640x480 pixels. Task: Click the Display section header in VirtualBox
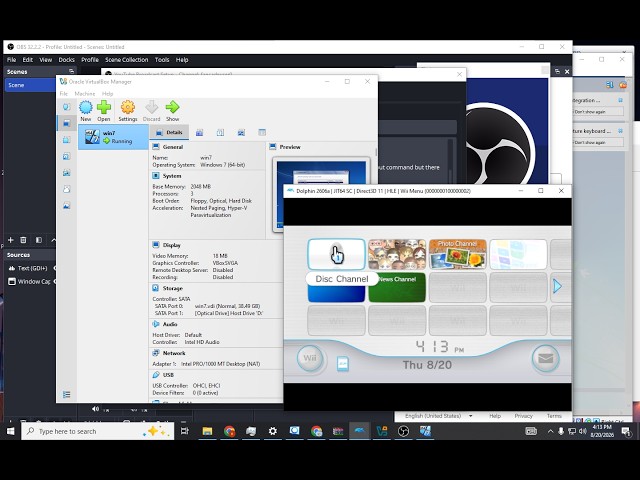pos(171,245)
